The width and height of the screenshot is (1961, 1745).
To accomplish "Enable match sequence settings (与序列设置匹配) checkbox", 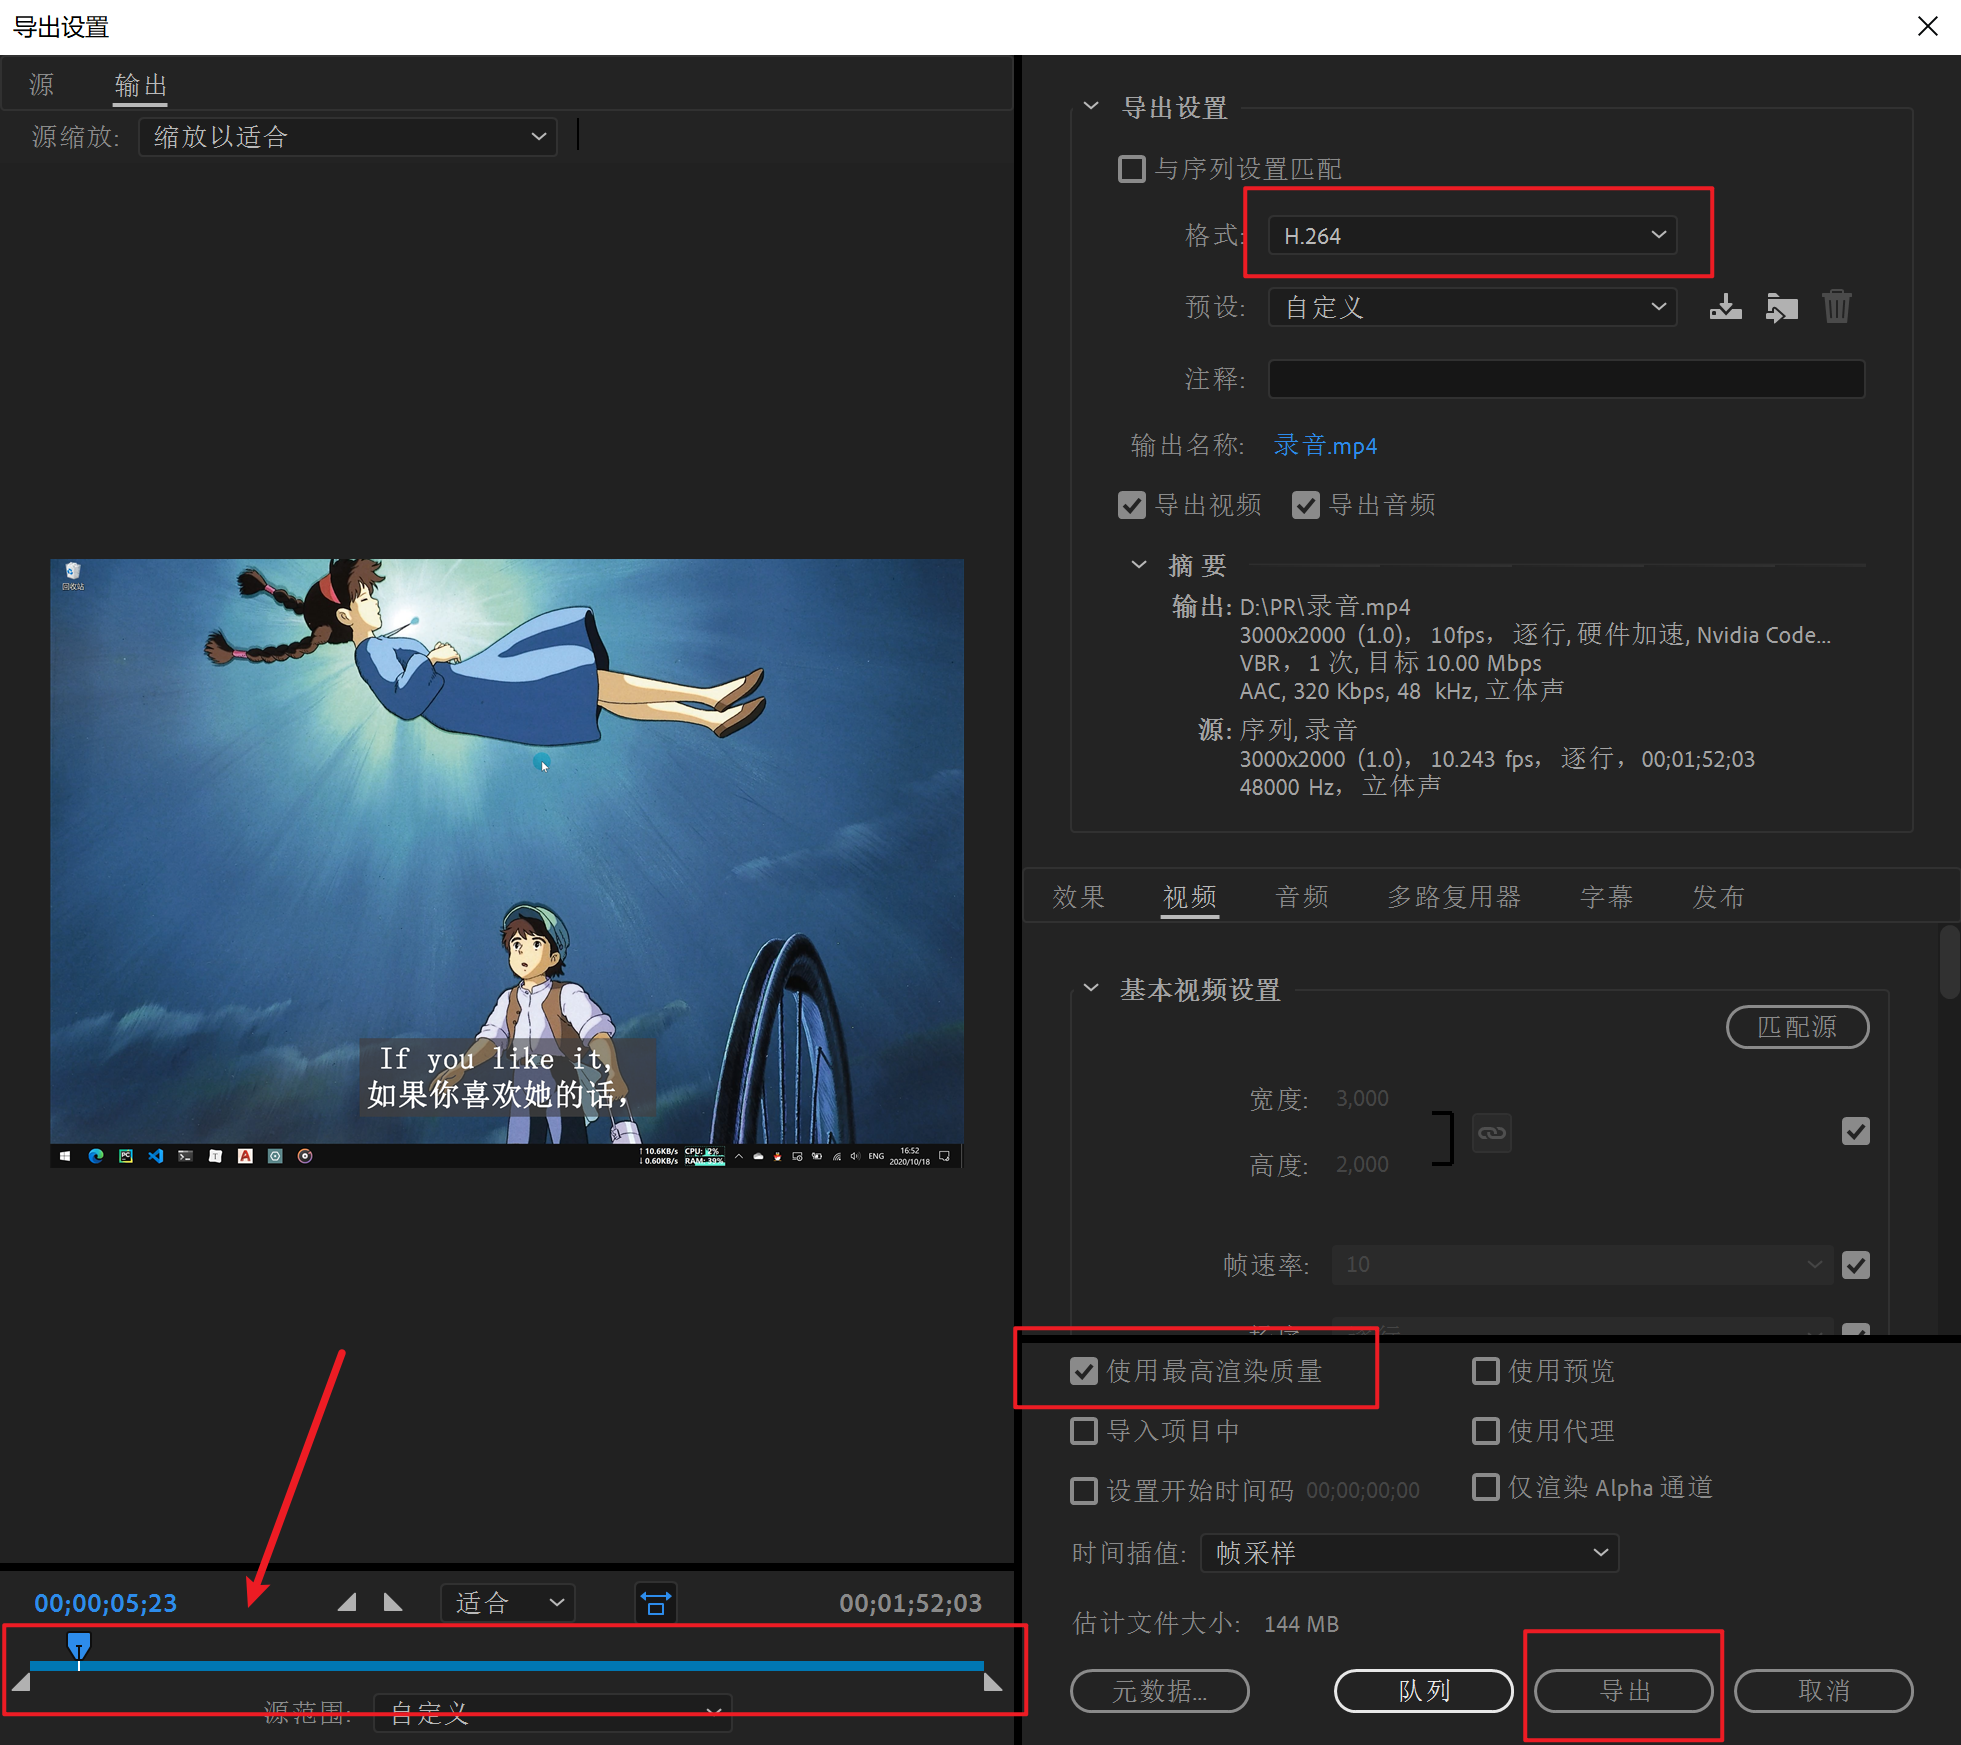I will 1131,169.
